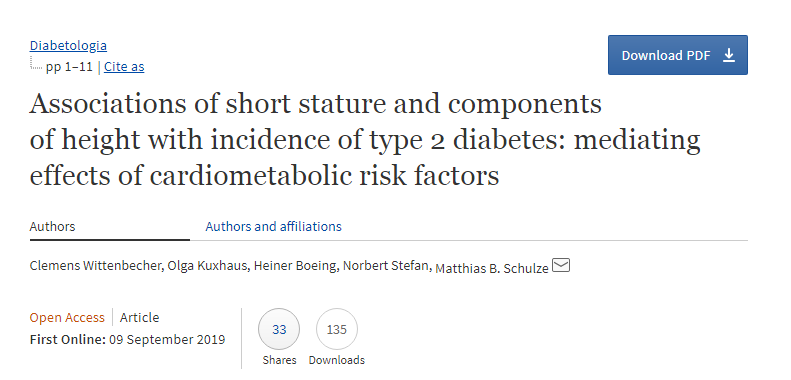The width and height of the screenshot is (791, 380).
Task: Click the Article type label
Action: click(x=139, y=317)
